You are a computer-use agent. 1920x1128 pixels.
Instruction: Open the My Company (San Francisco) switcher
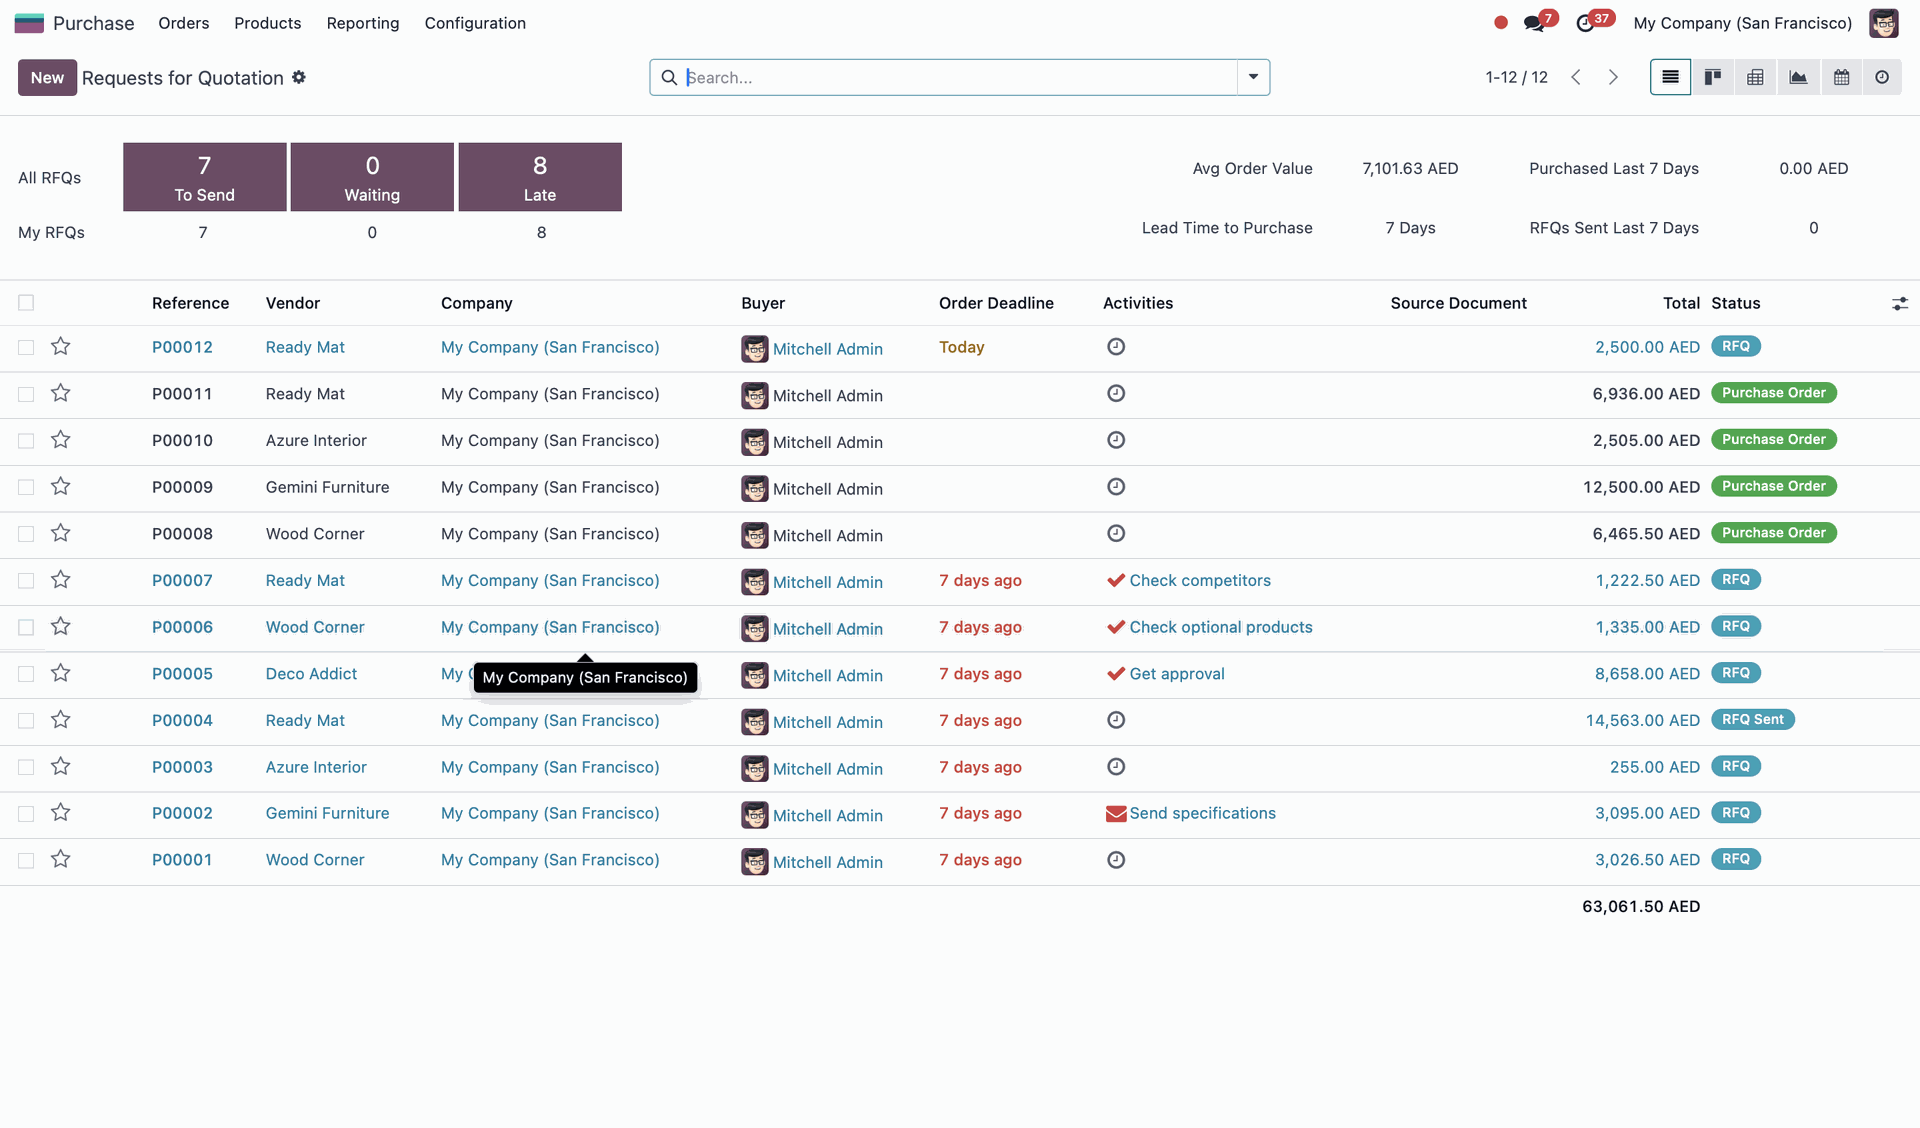[1742, 23]
